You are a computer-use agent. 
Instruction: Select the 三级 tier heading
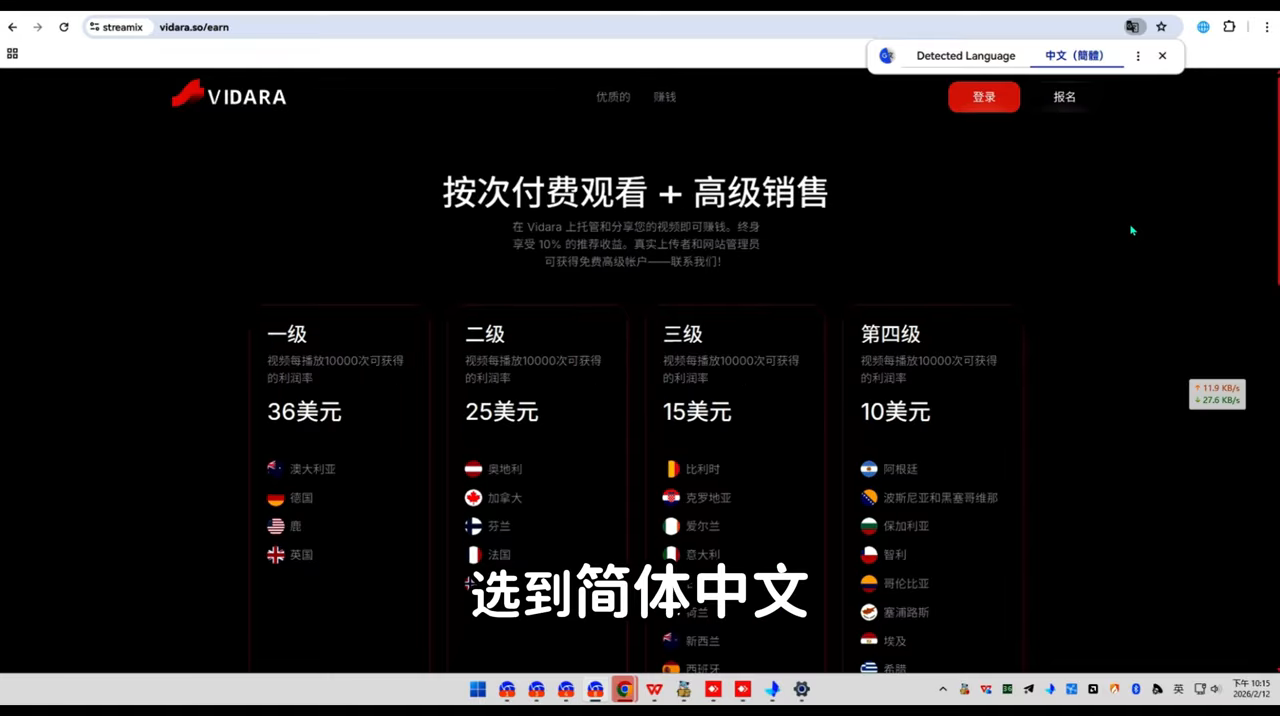683,334
